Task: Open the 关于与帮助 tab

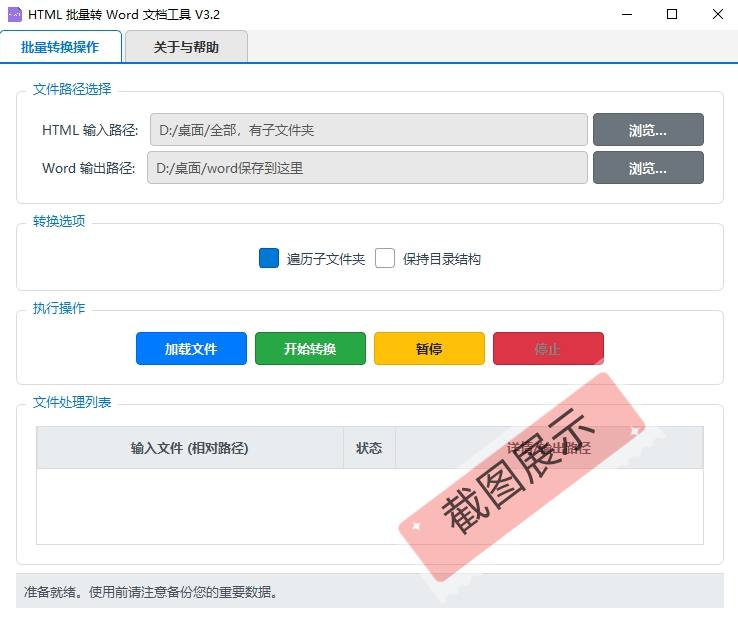Action: [x=186, y=47]
